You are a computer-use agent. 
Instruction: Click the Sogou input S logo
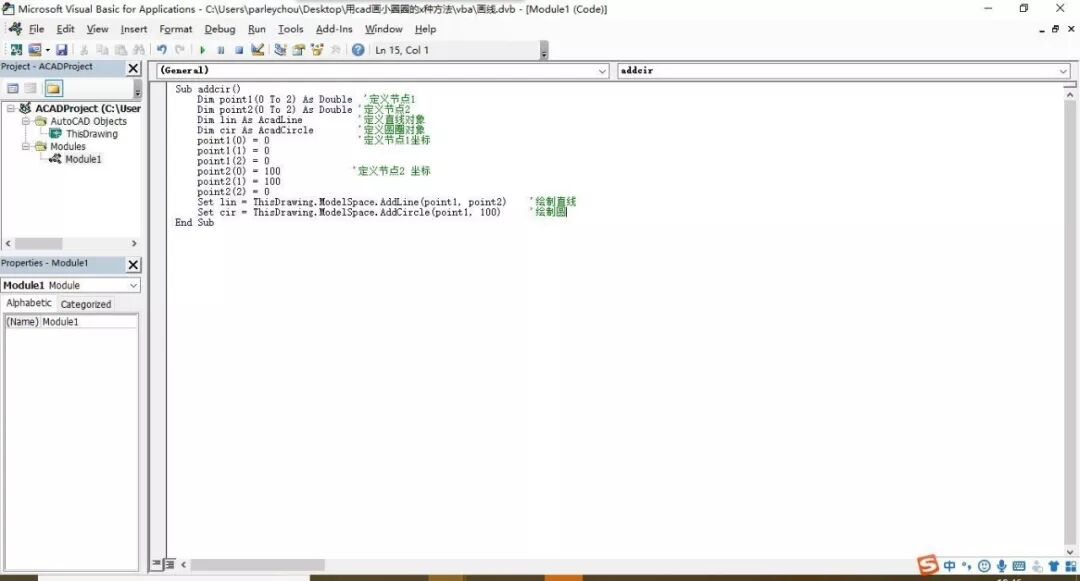click(928, 565)
